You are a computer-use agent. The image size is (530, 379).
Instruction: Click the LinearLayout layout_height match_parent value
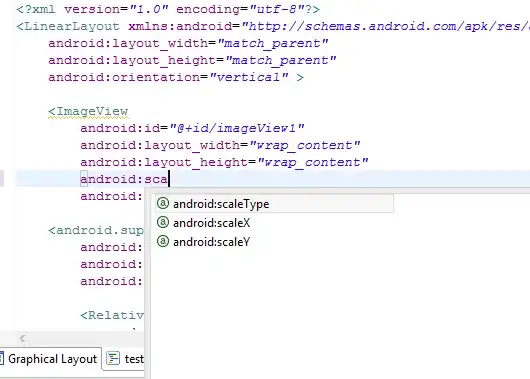(x=281, y=60)
